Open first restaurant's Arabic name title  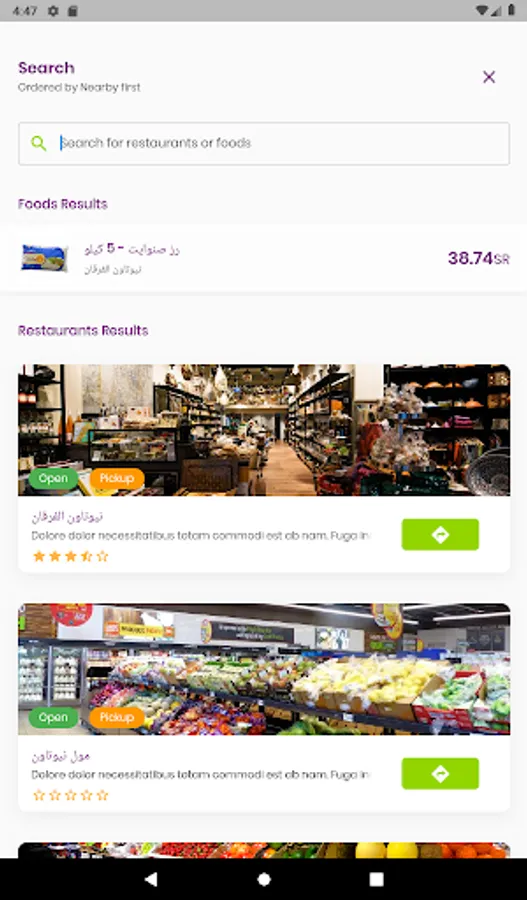point(67,517)
